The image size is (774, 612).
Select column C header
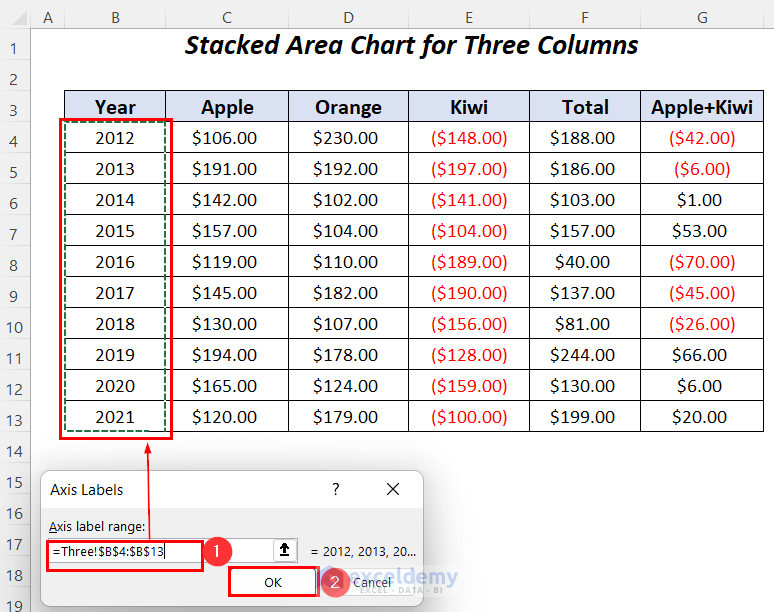click(x=227, y=17)
